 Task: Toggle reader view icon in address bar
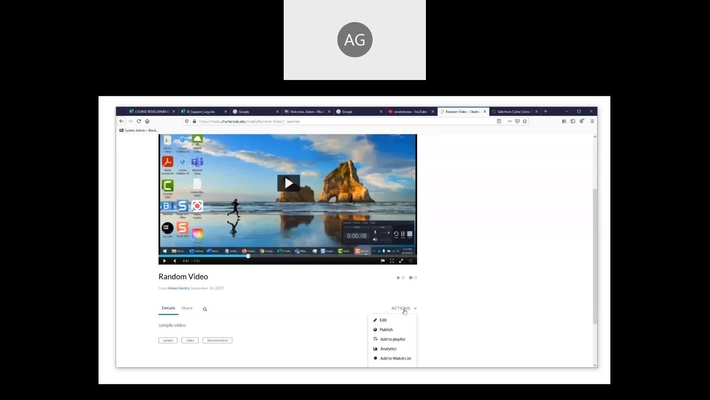click(499, 121)
